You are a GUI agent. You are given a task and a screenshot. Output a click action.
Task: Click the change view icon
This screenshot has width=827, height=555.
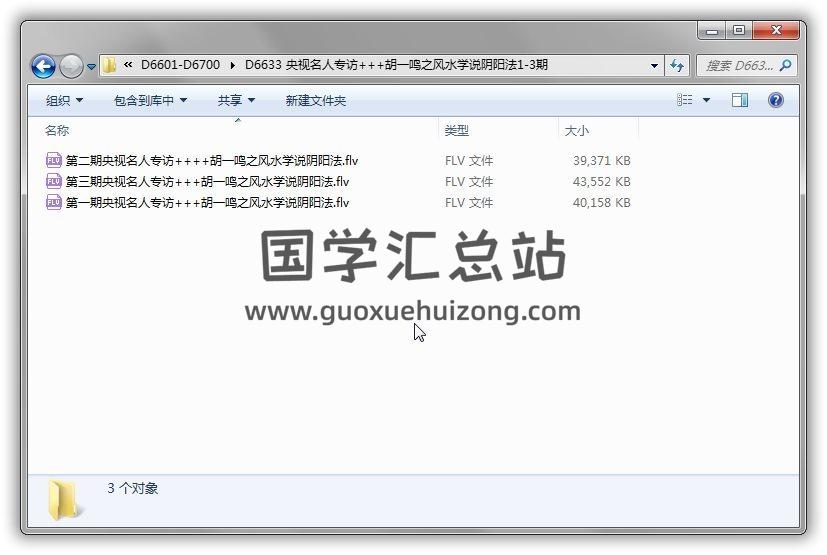[684, 100]
